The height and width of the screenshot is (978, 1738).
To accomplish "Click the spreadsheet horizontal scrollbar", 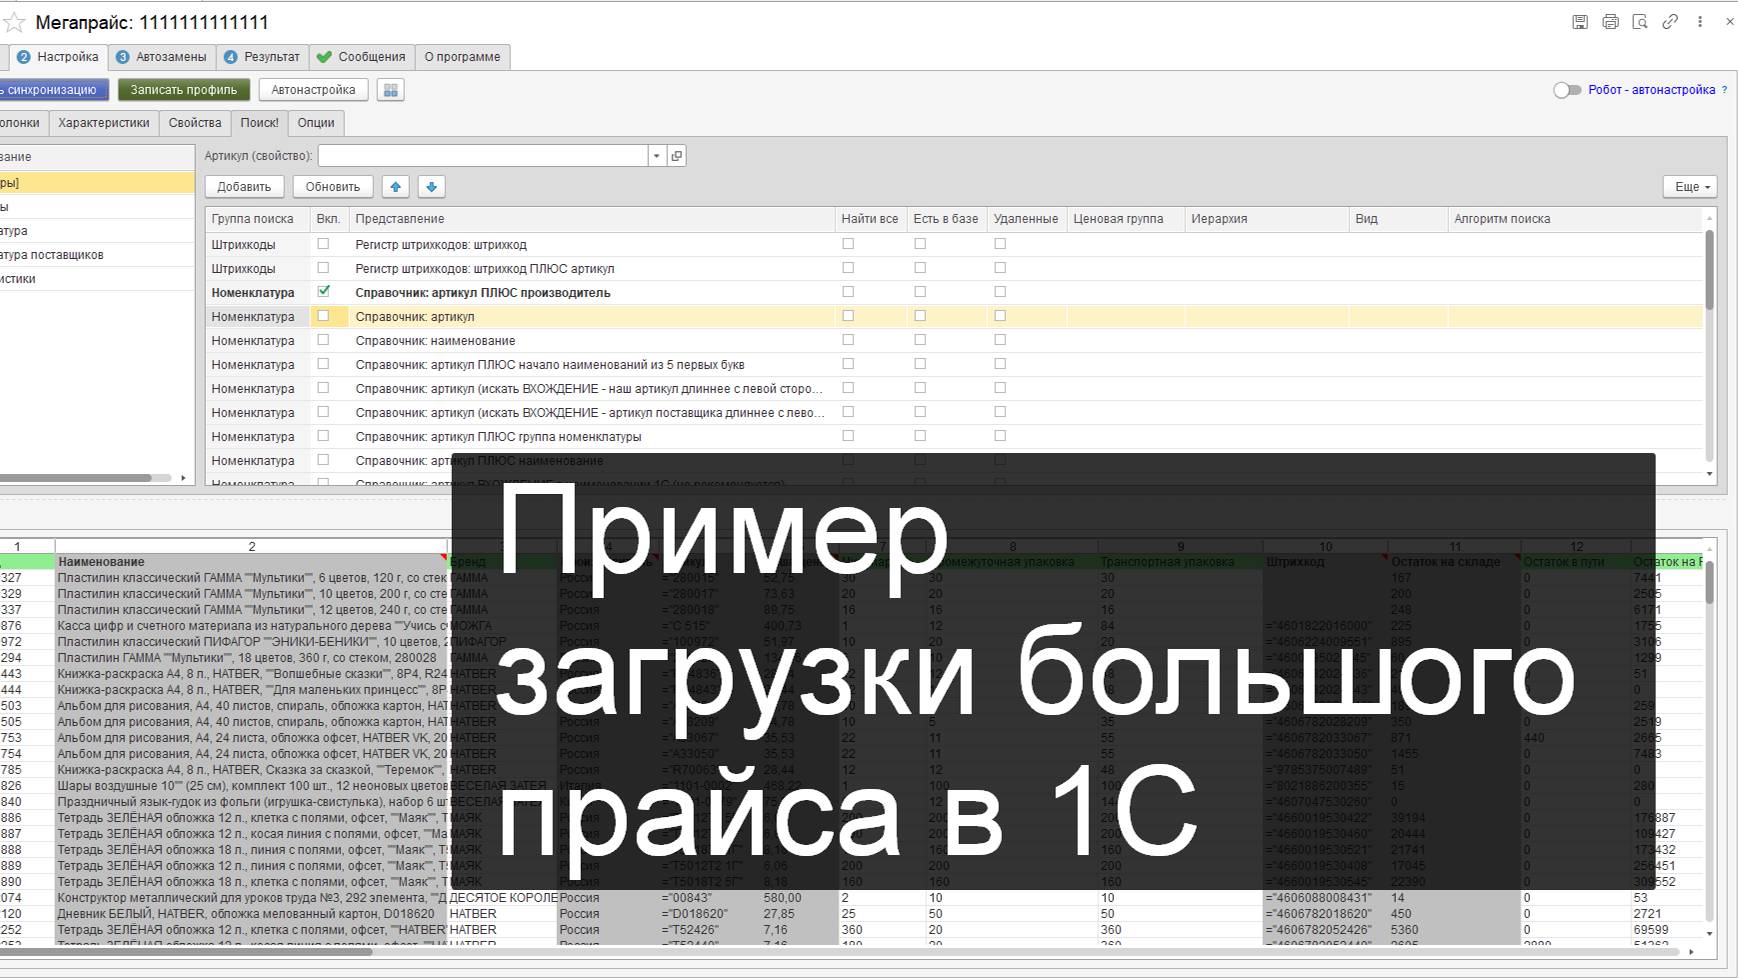I will pyautogui.click(x=186, y=952).
